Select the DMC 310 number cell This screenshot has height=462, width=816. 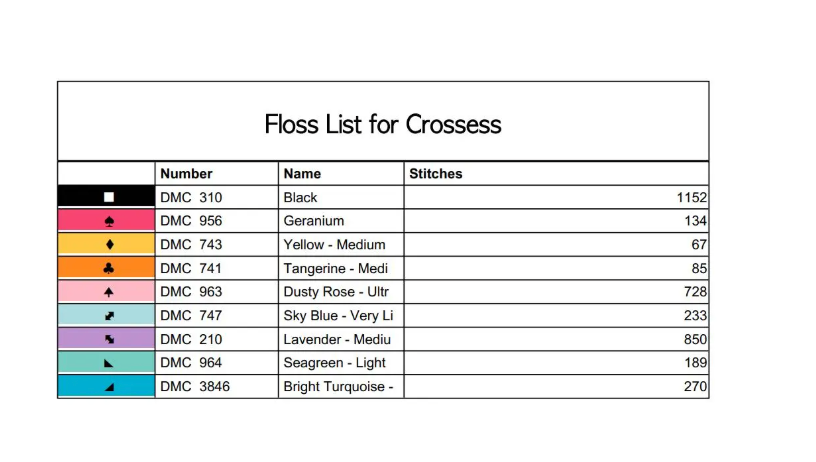click(191, 198)
